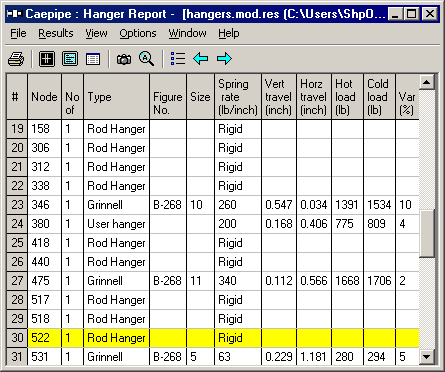Click the scrollbar down arrow
Viewport: 445px width, 372px height.
coord(427,357)
